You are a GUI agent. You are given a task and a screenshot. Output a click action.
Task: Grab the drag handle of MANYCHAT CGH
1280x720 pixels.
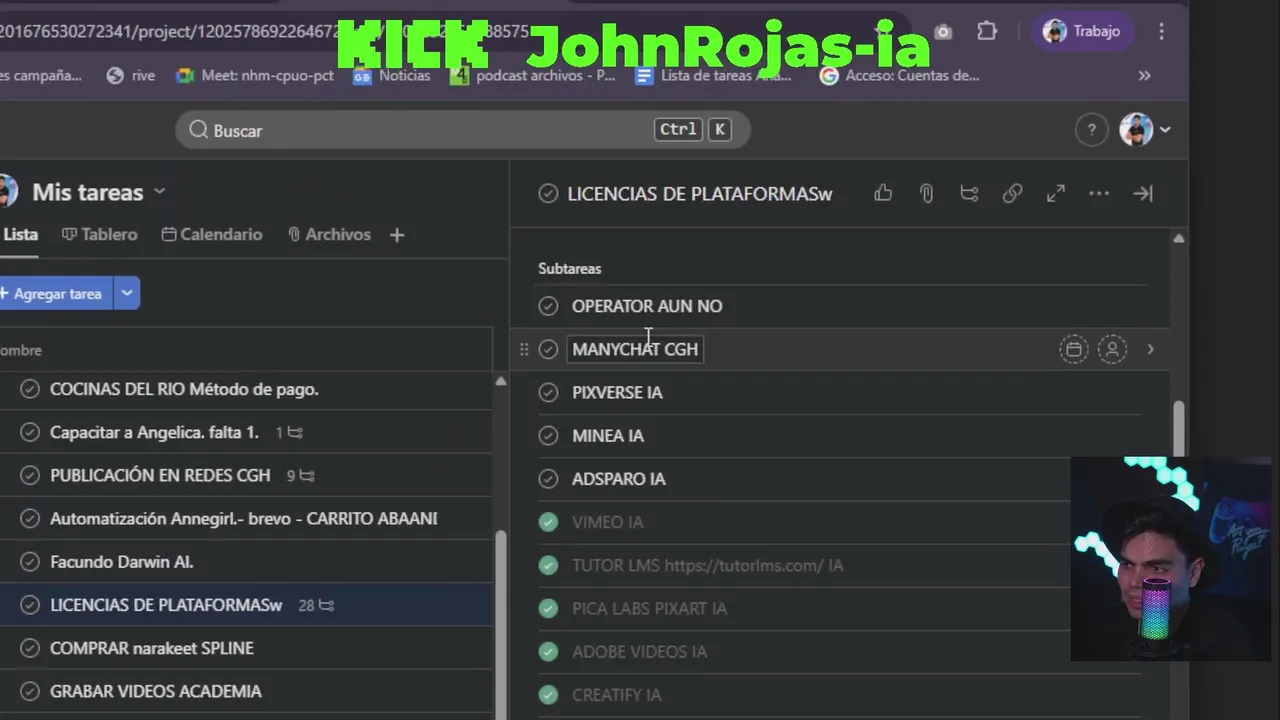524,349
